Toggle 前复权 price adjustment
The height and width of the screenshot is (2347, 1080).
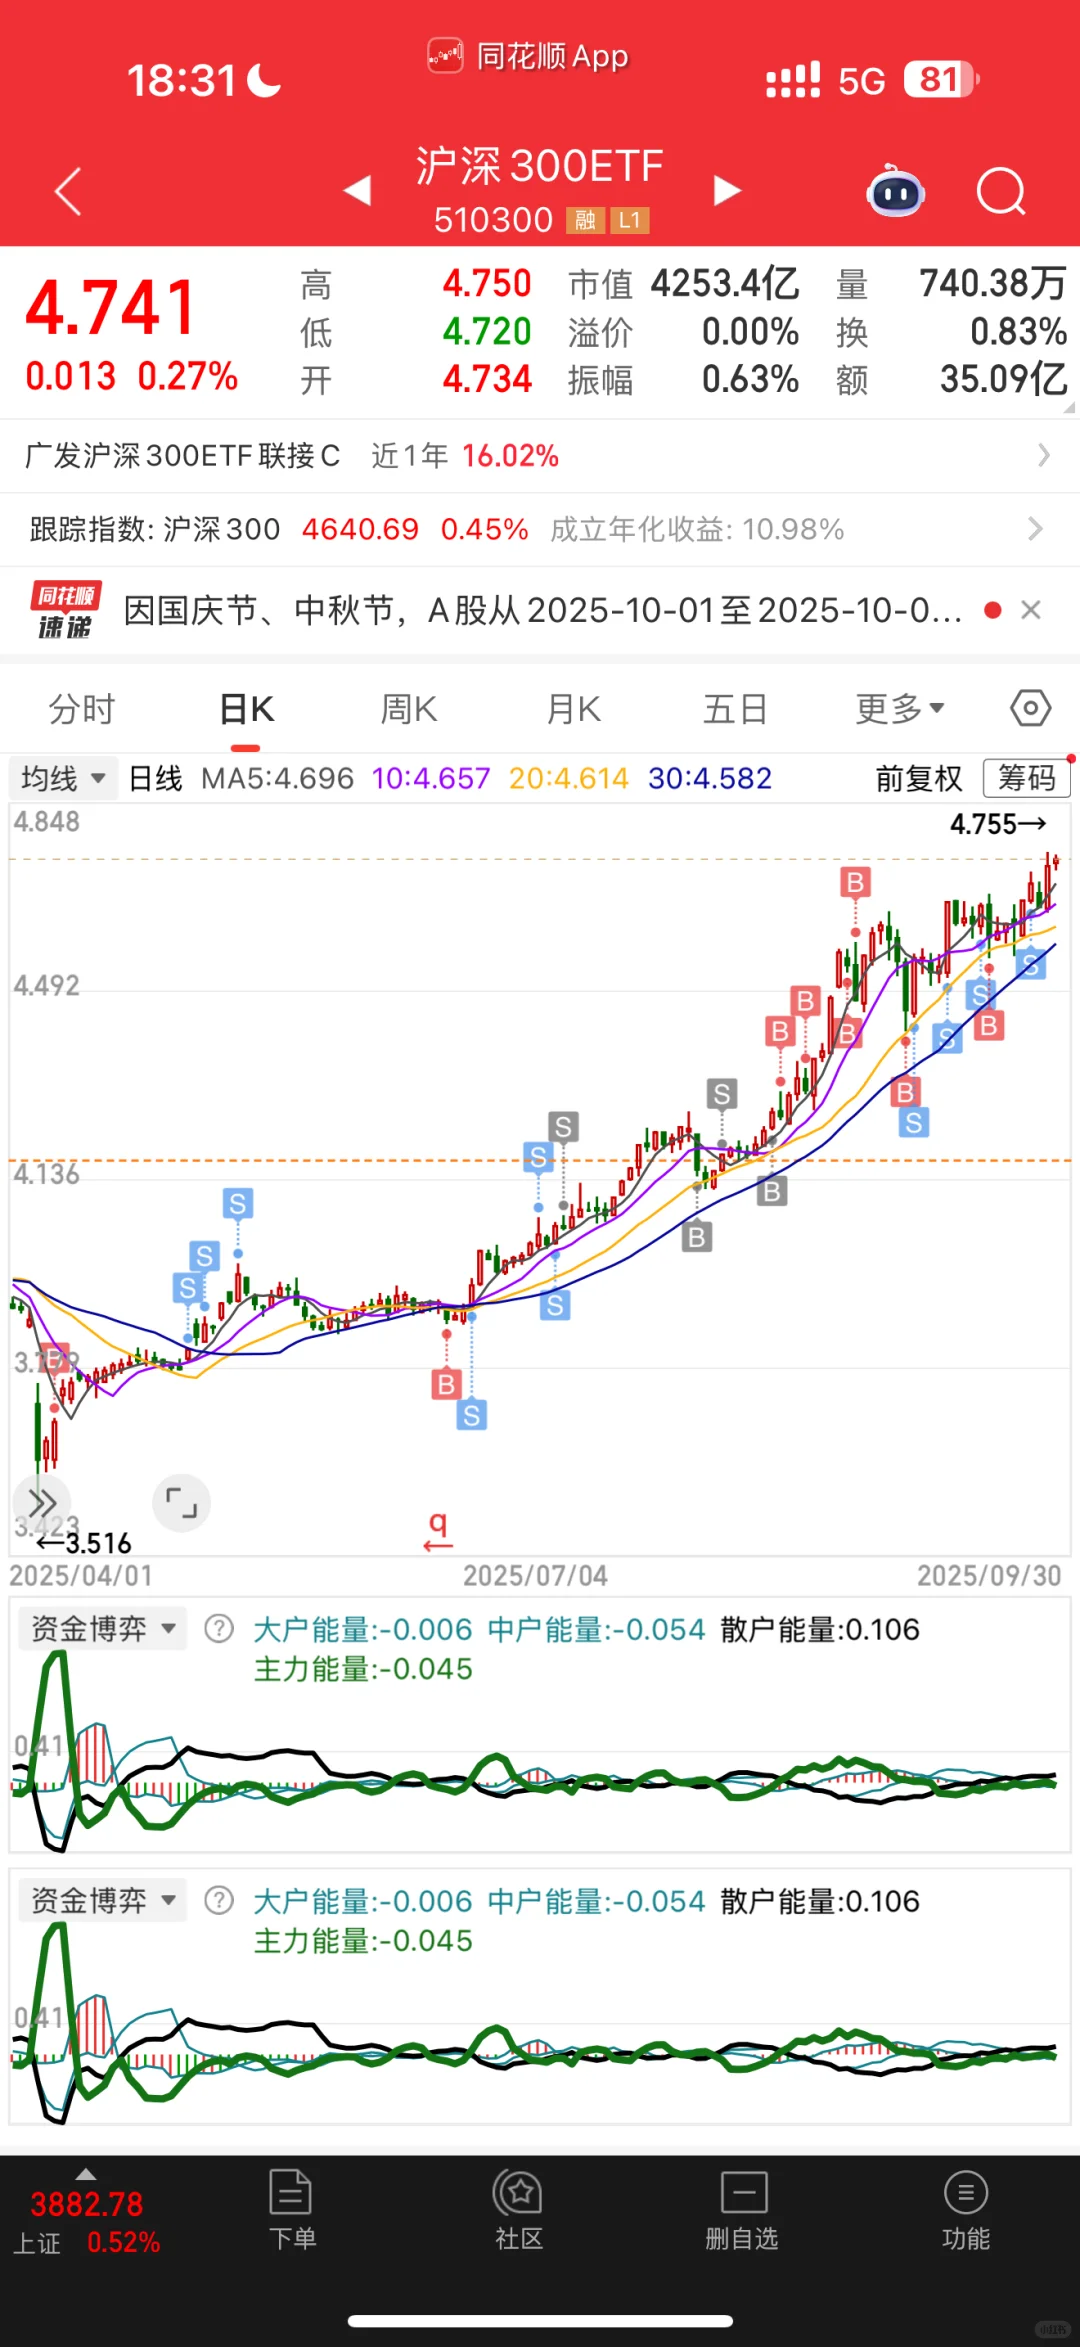(919, 778)
